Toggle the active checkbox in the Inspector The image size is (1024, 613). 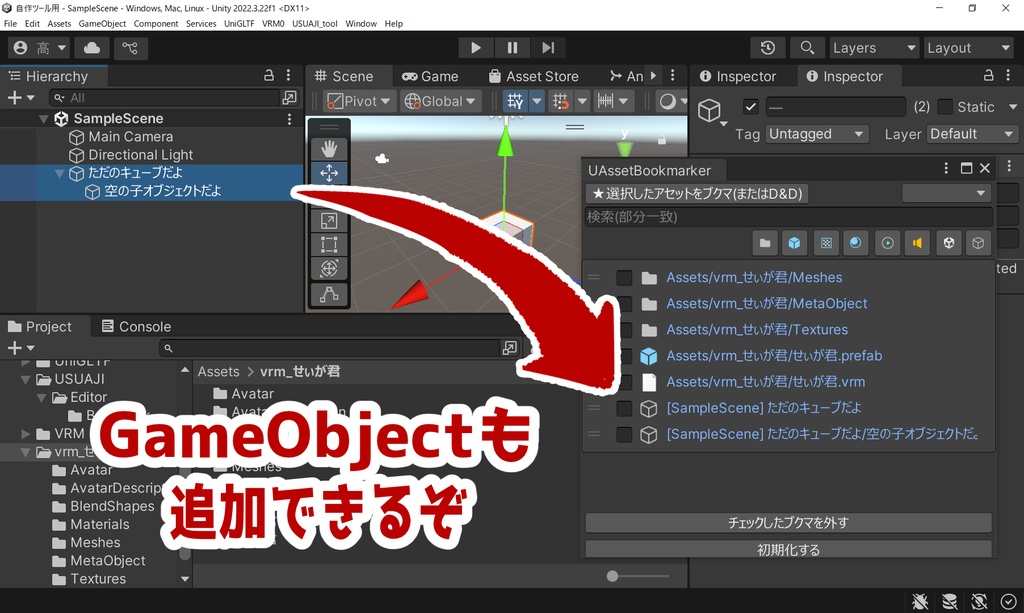750,107
